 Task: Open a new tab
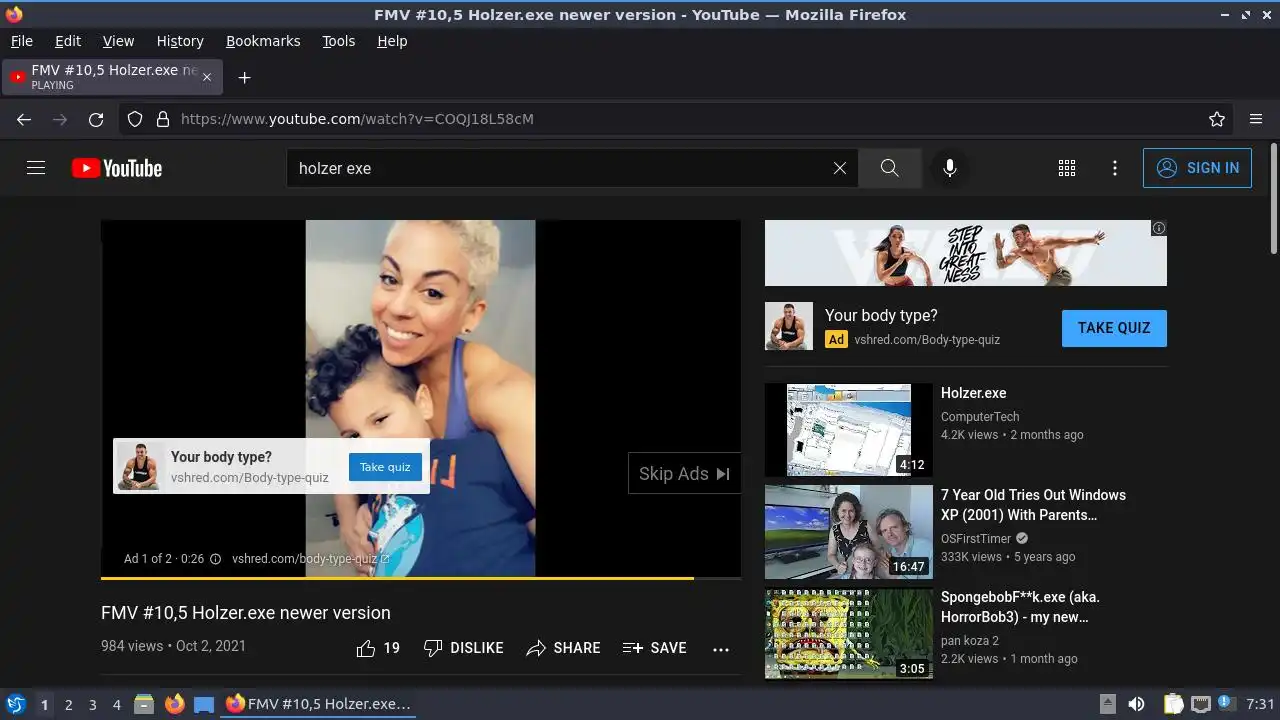click(244, 77)
